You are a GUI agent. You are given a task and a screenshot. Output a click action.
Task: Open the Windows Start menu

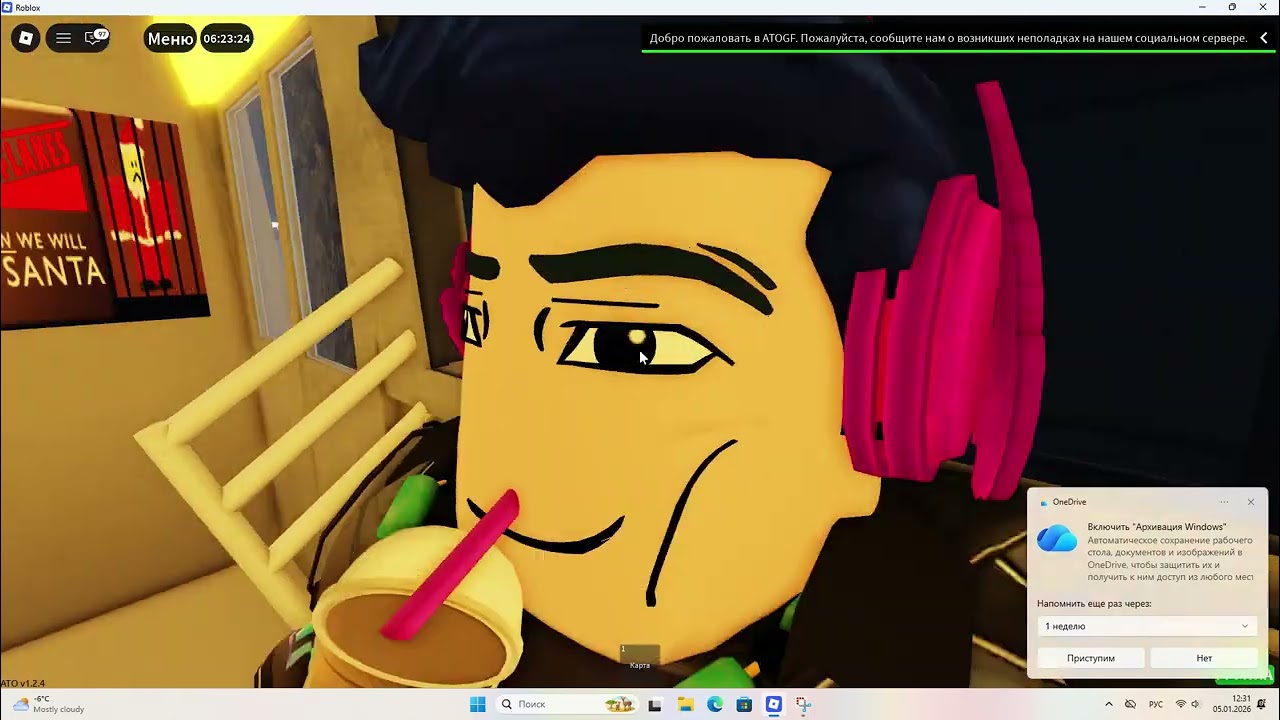(478, 704)
